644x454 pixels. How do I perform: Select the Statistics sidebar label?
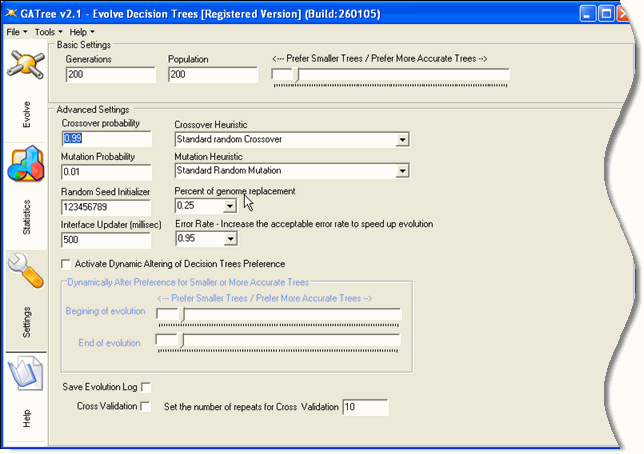pyautogui.click(x=26, y=217)
